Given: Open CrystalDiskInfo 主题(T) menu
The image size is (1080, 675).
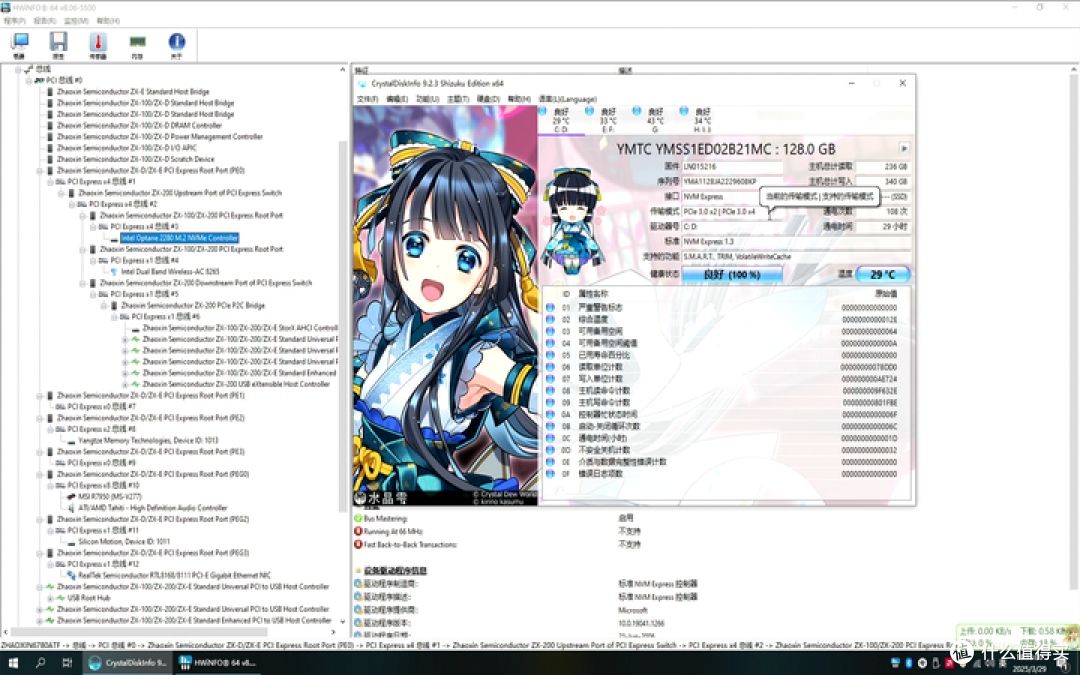Looking at the screenshot, I should [457, 98].
